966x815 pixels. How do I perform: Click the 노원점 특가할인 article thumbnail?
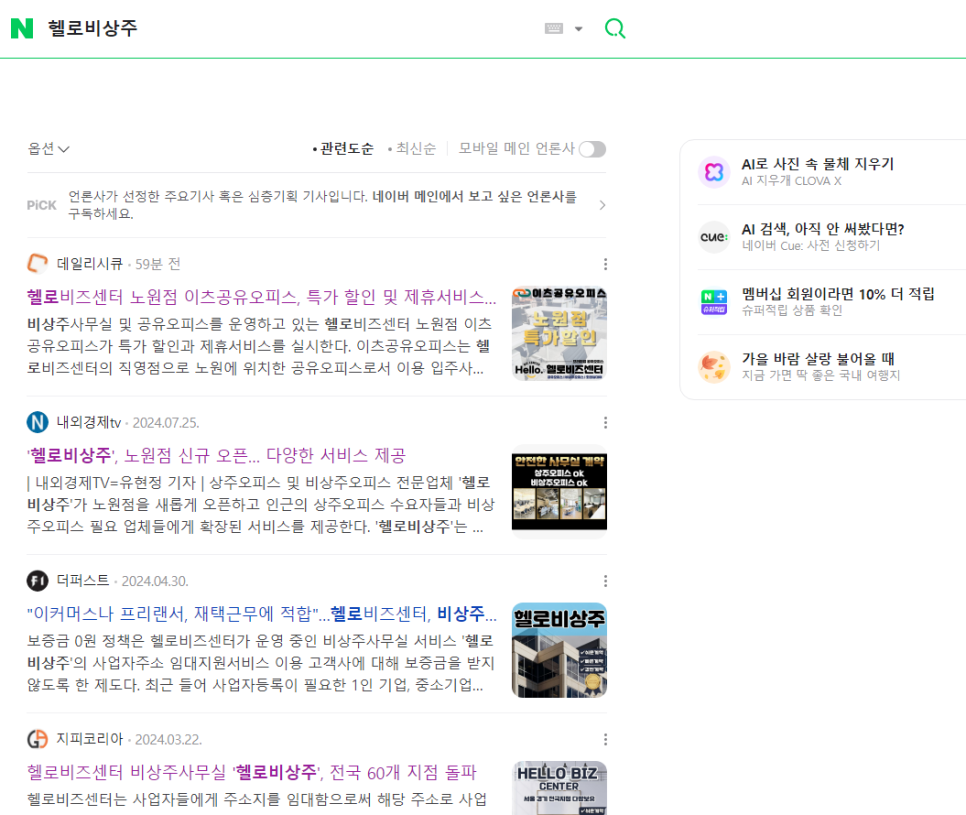[x=559, y=333]
